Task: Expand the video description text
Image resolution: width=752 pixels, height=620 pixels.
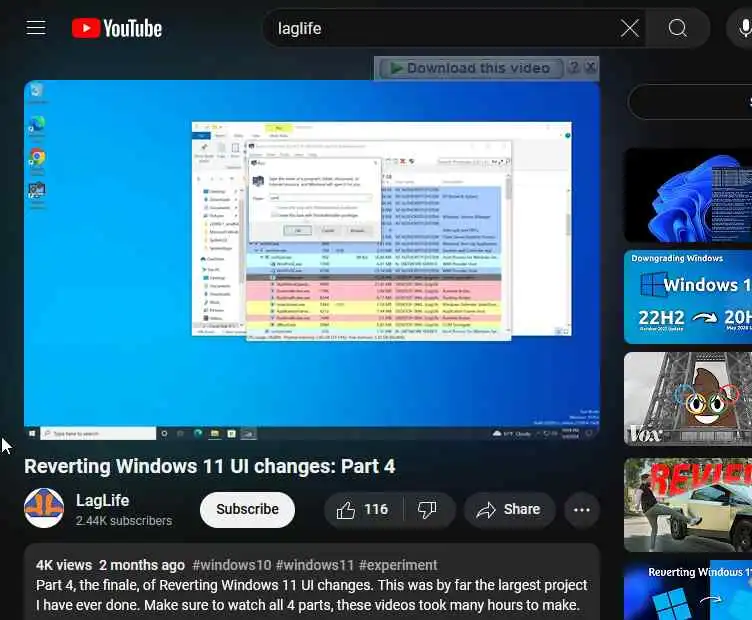Action: [312, 595]
